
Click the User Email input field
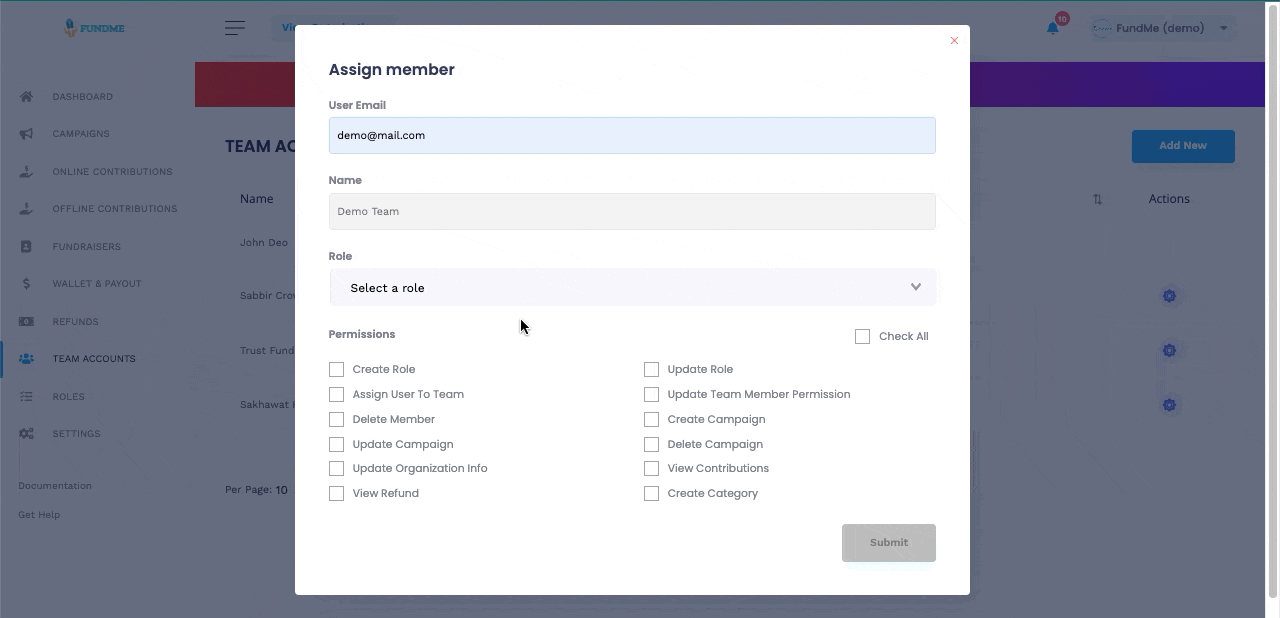(632, 135)
